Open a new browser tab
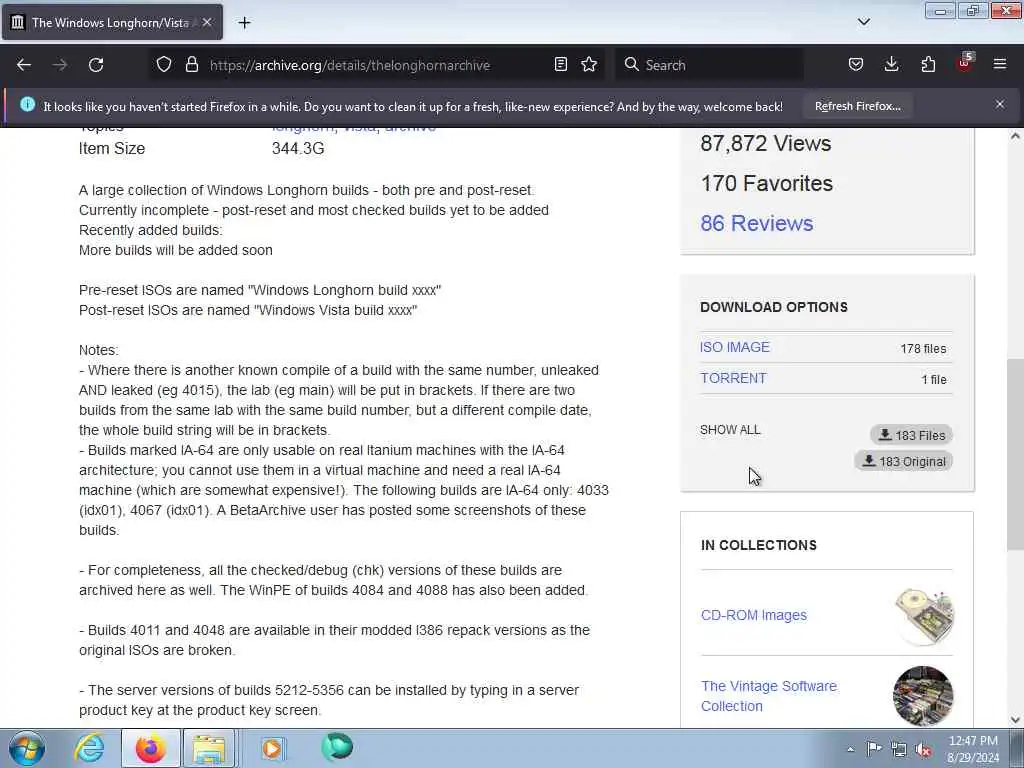The height and width of the screenshot is (768, 1024). [x=244, y=23]
